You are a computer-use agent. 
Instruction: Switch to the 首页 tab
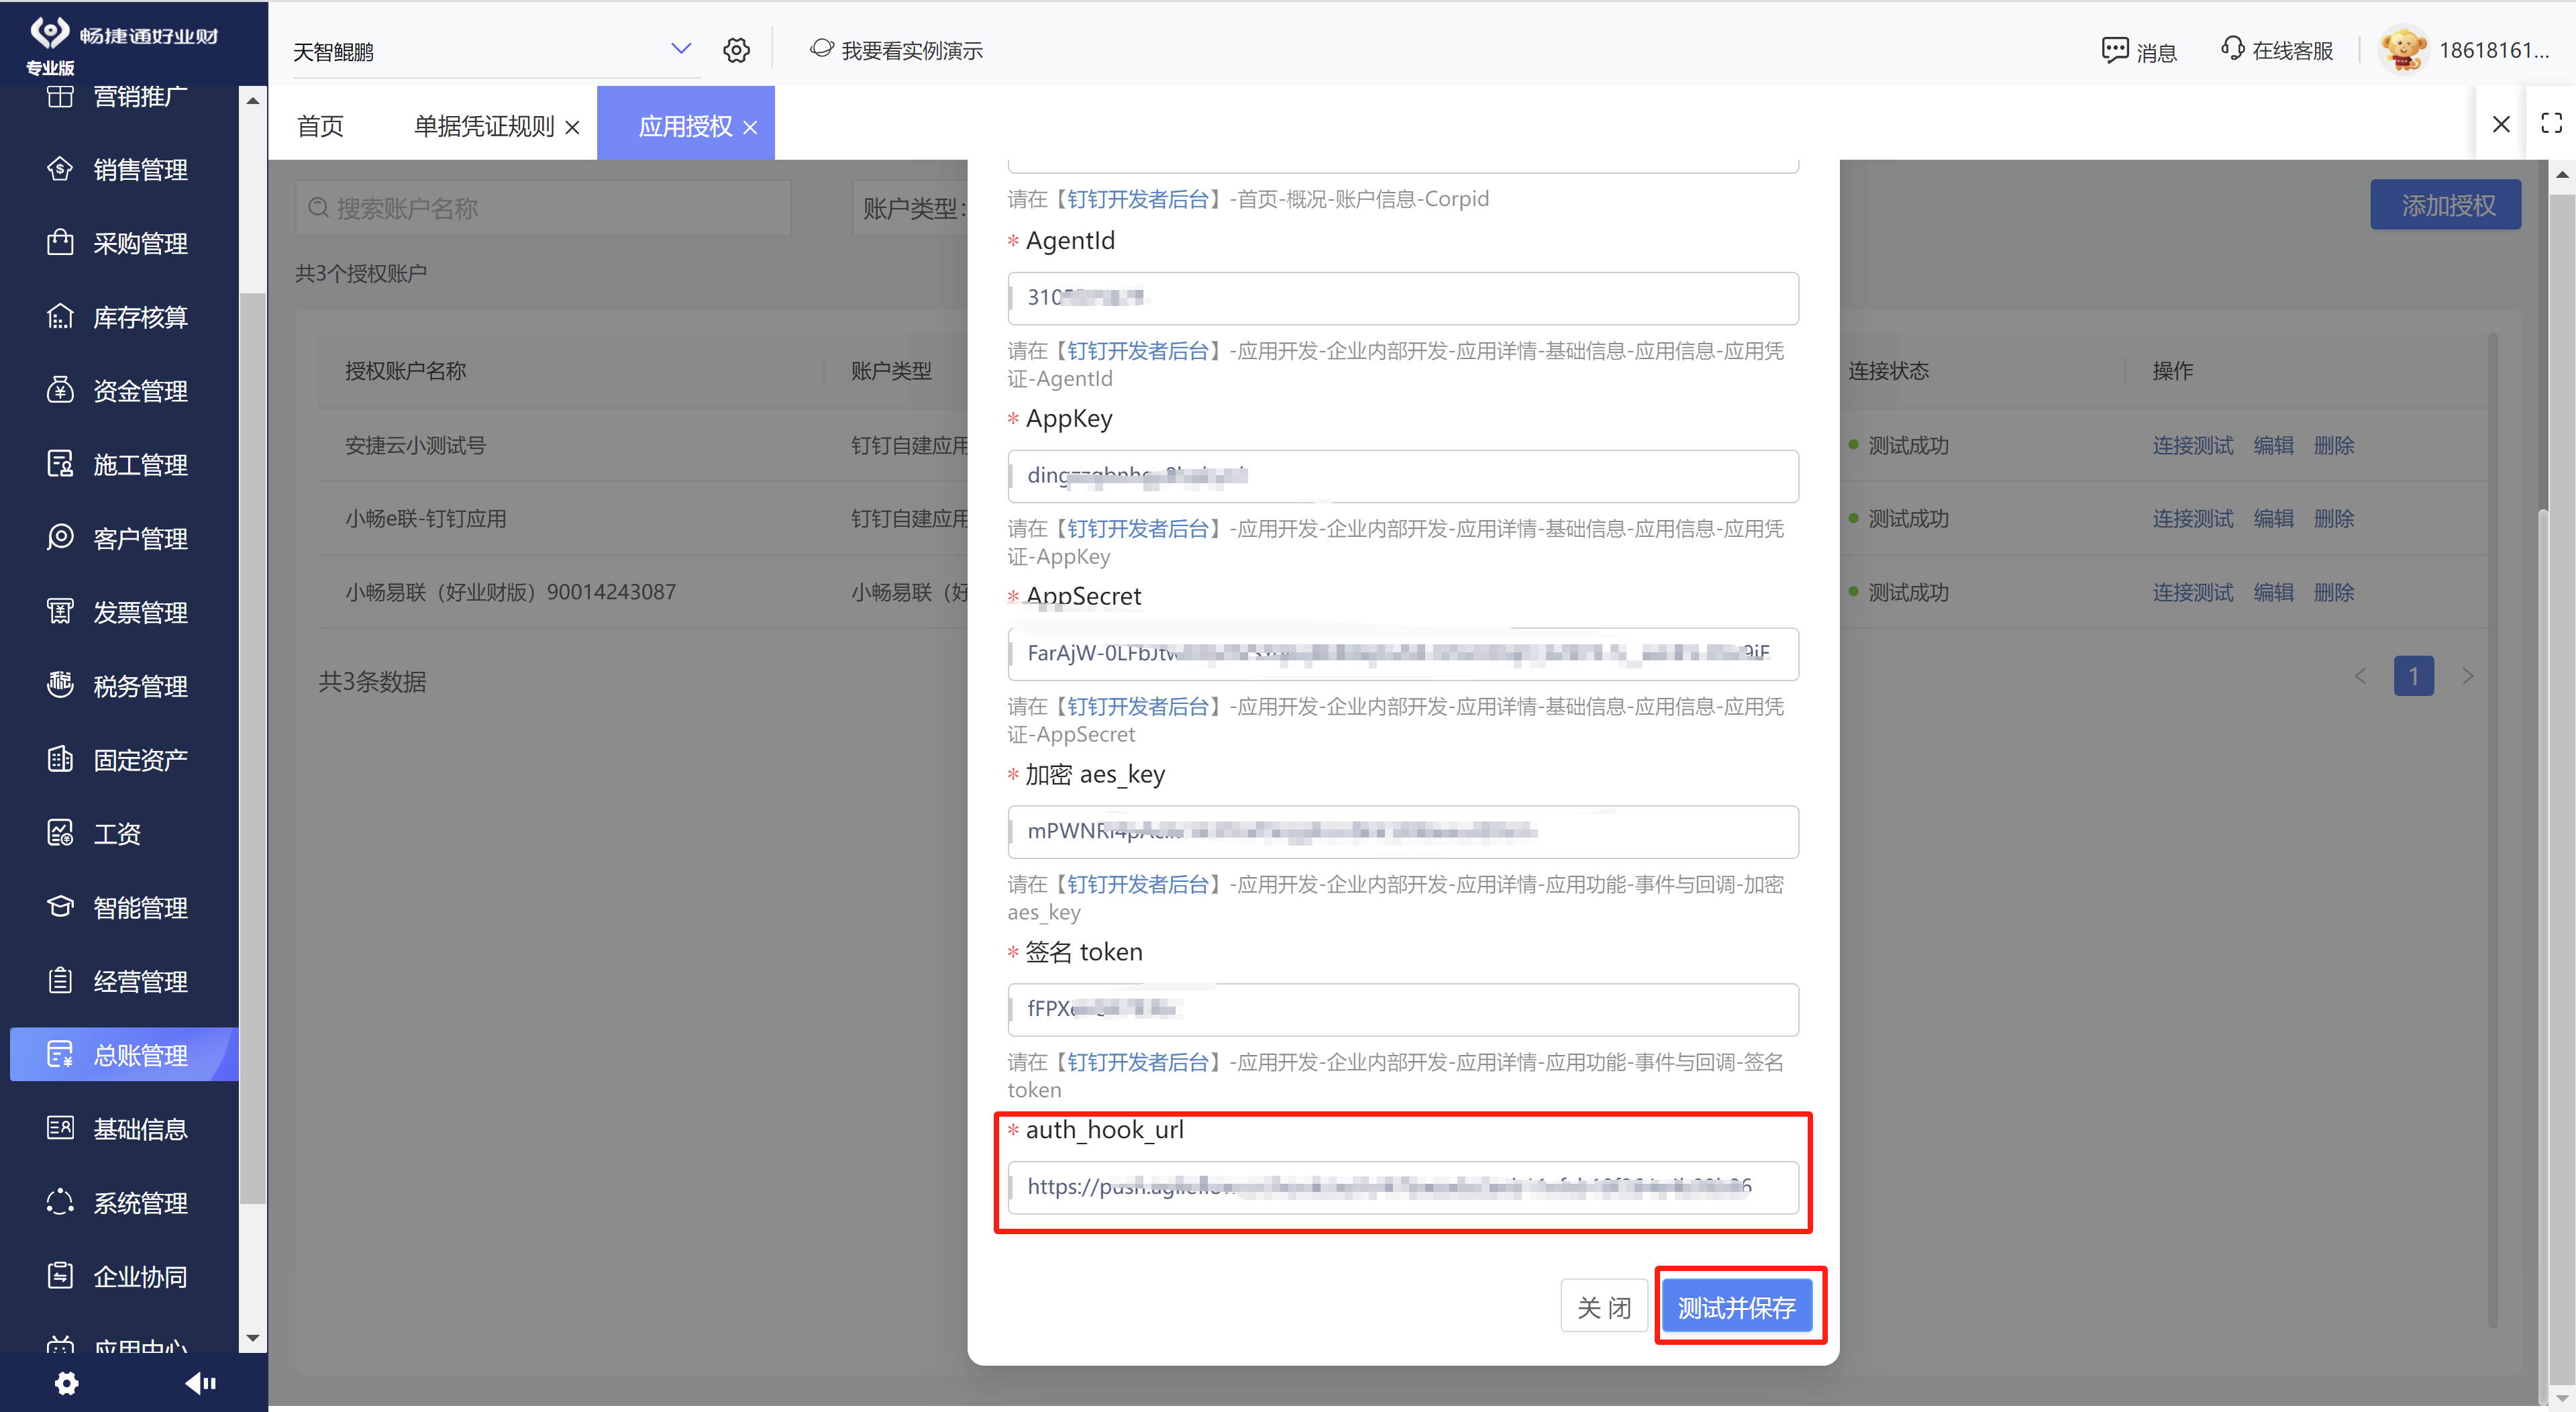(x=320, y=126)
